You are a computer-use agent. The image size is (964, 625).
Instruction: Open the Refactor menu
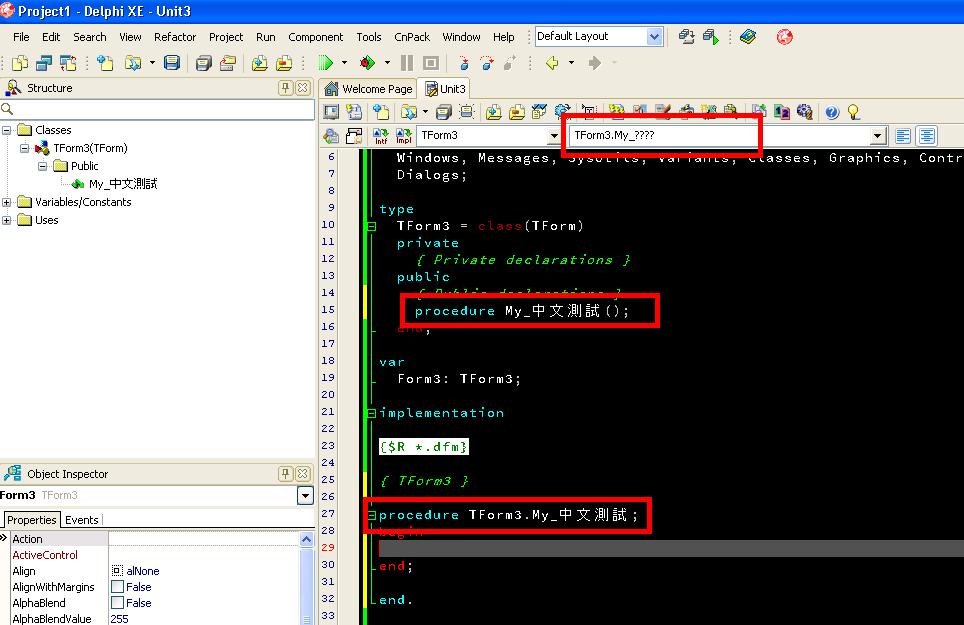point(175,37)
